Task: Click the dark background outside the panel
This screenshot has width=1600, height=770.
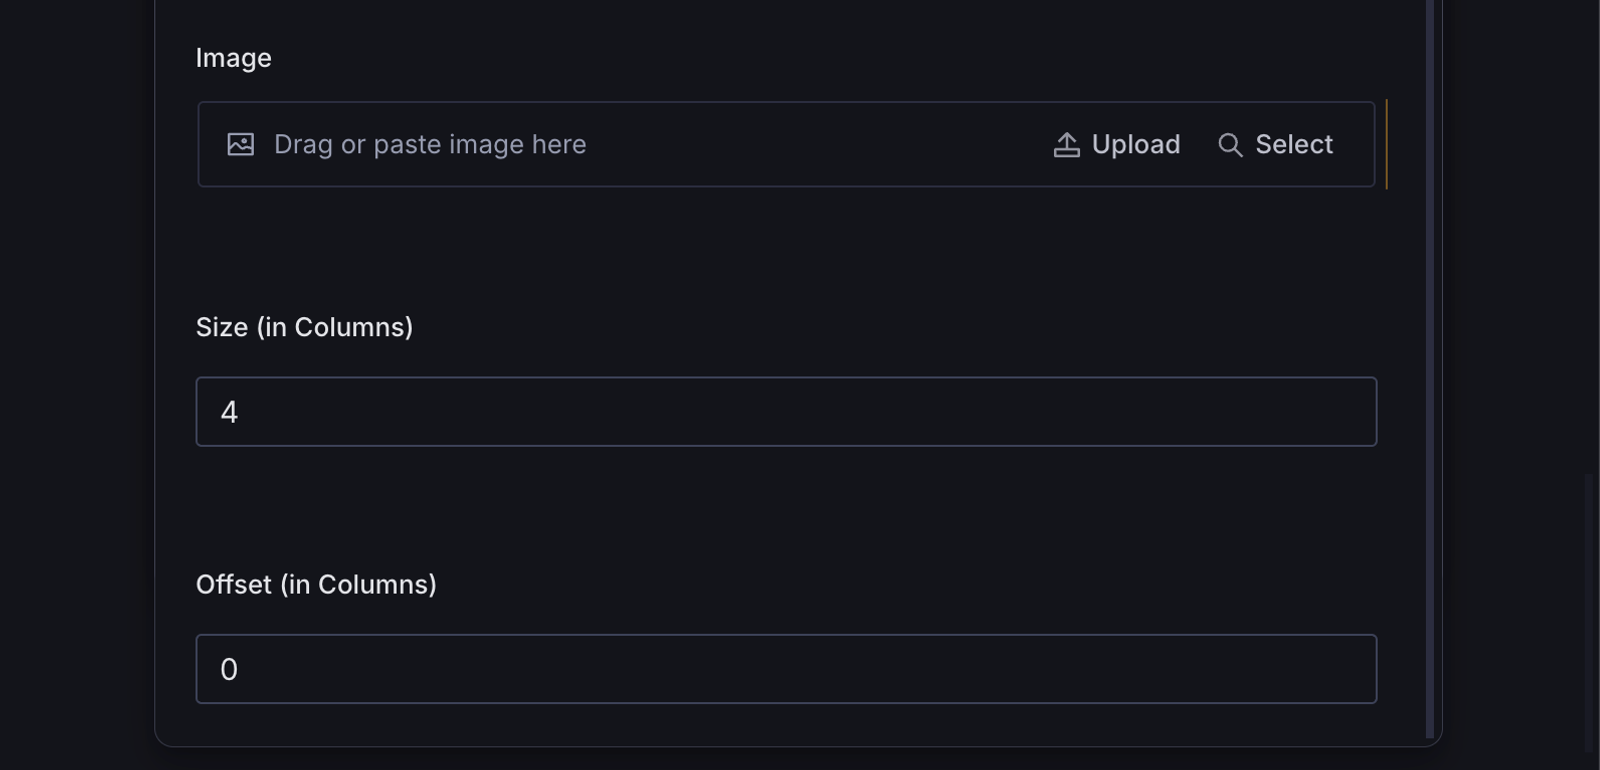Action: click(x=75, y=385)
